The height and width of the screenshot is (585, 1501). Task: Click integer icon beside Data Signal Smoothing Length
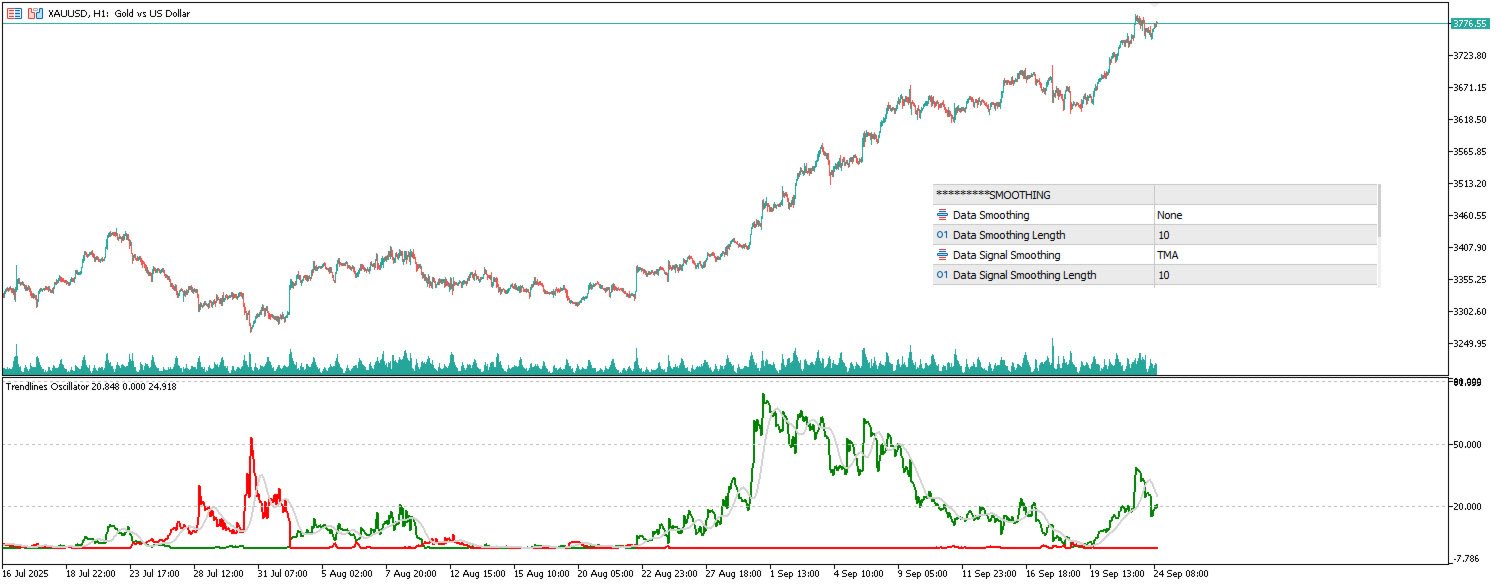coord(942,275)
